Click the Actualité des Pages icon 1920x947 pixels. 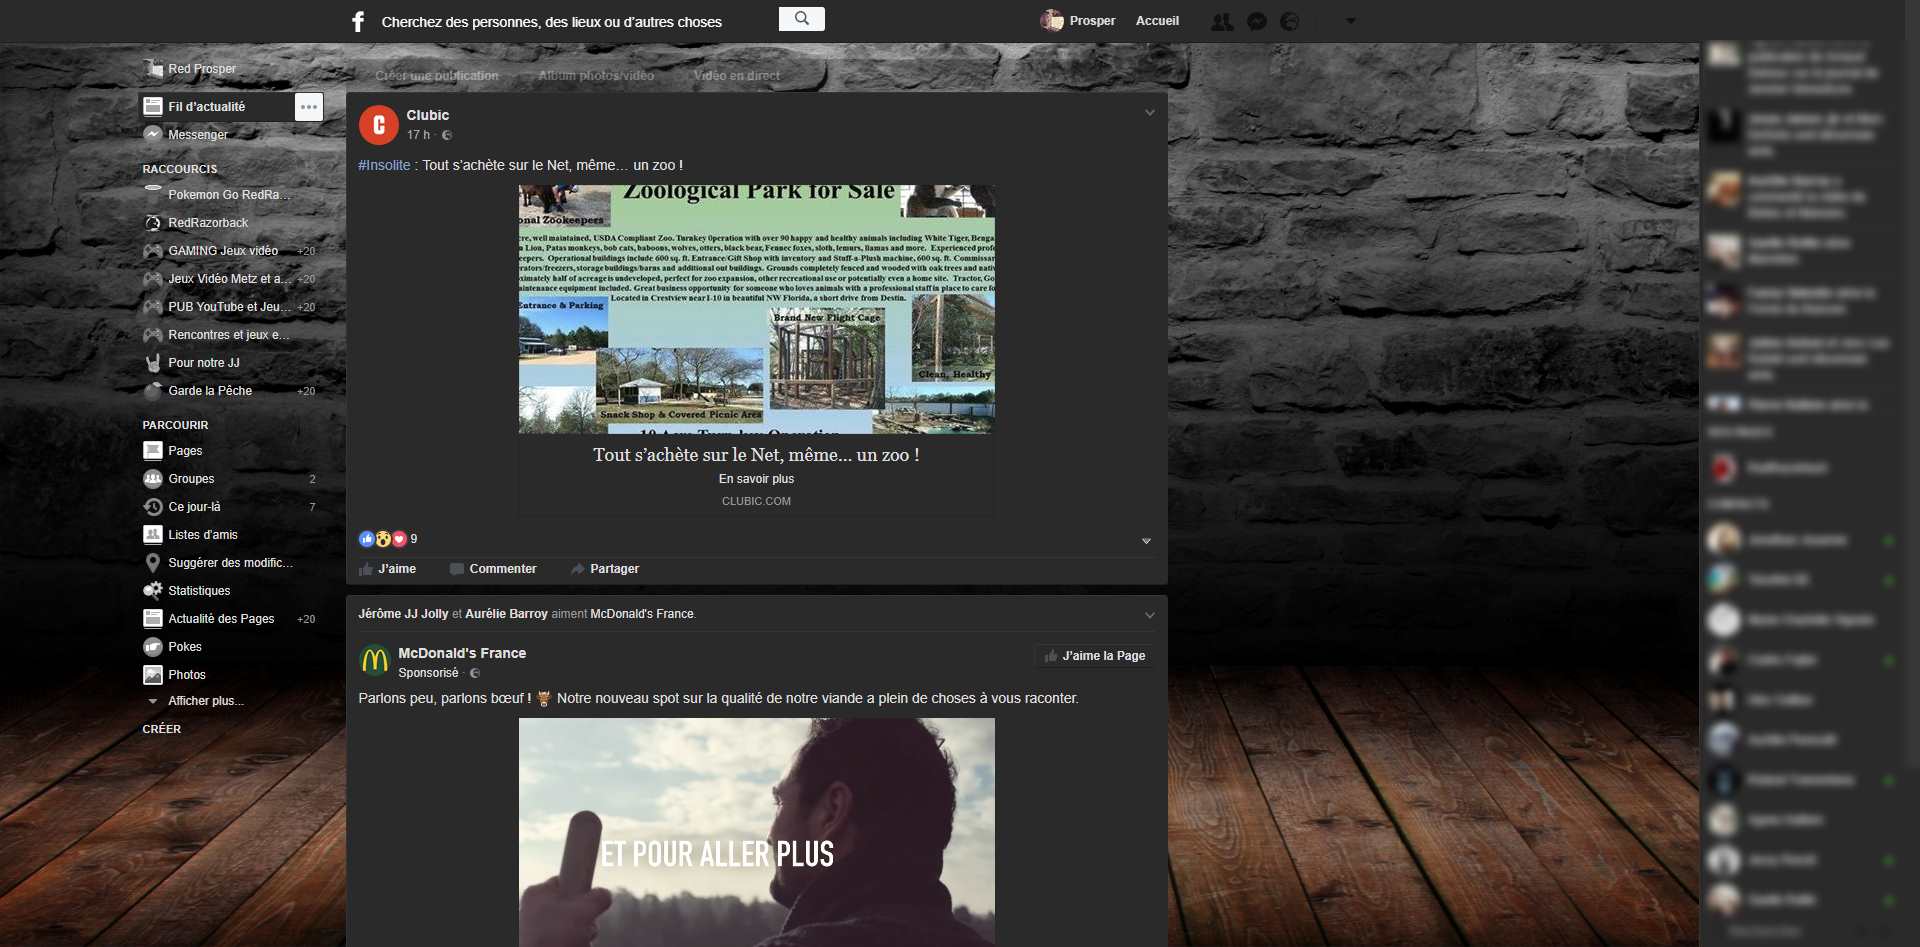(153, 619)
